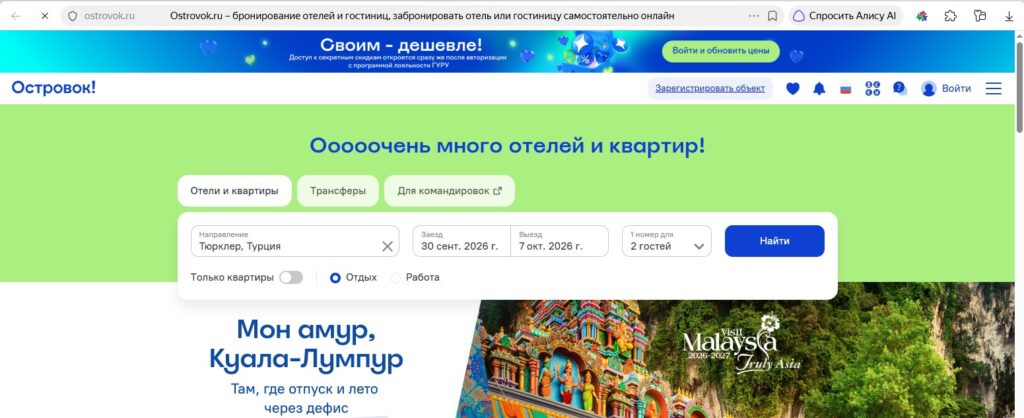Open the Для командировок tab
Viewport: 1024px width, 418px height.
pyautogui.click(x=449, y=191)
